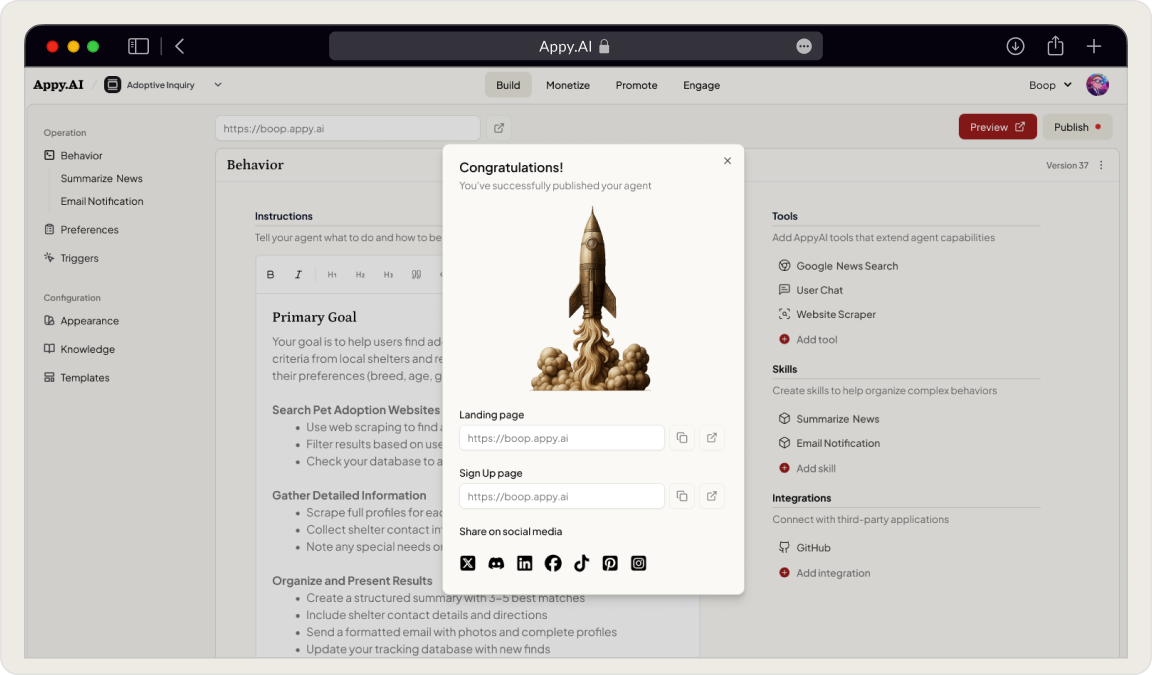Click the Landing page URL field
Screen dimensions: 1152x675
(x=561, y=438)
